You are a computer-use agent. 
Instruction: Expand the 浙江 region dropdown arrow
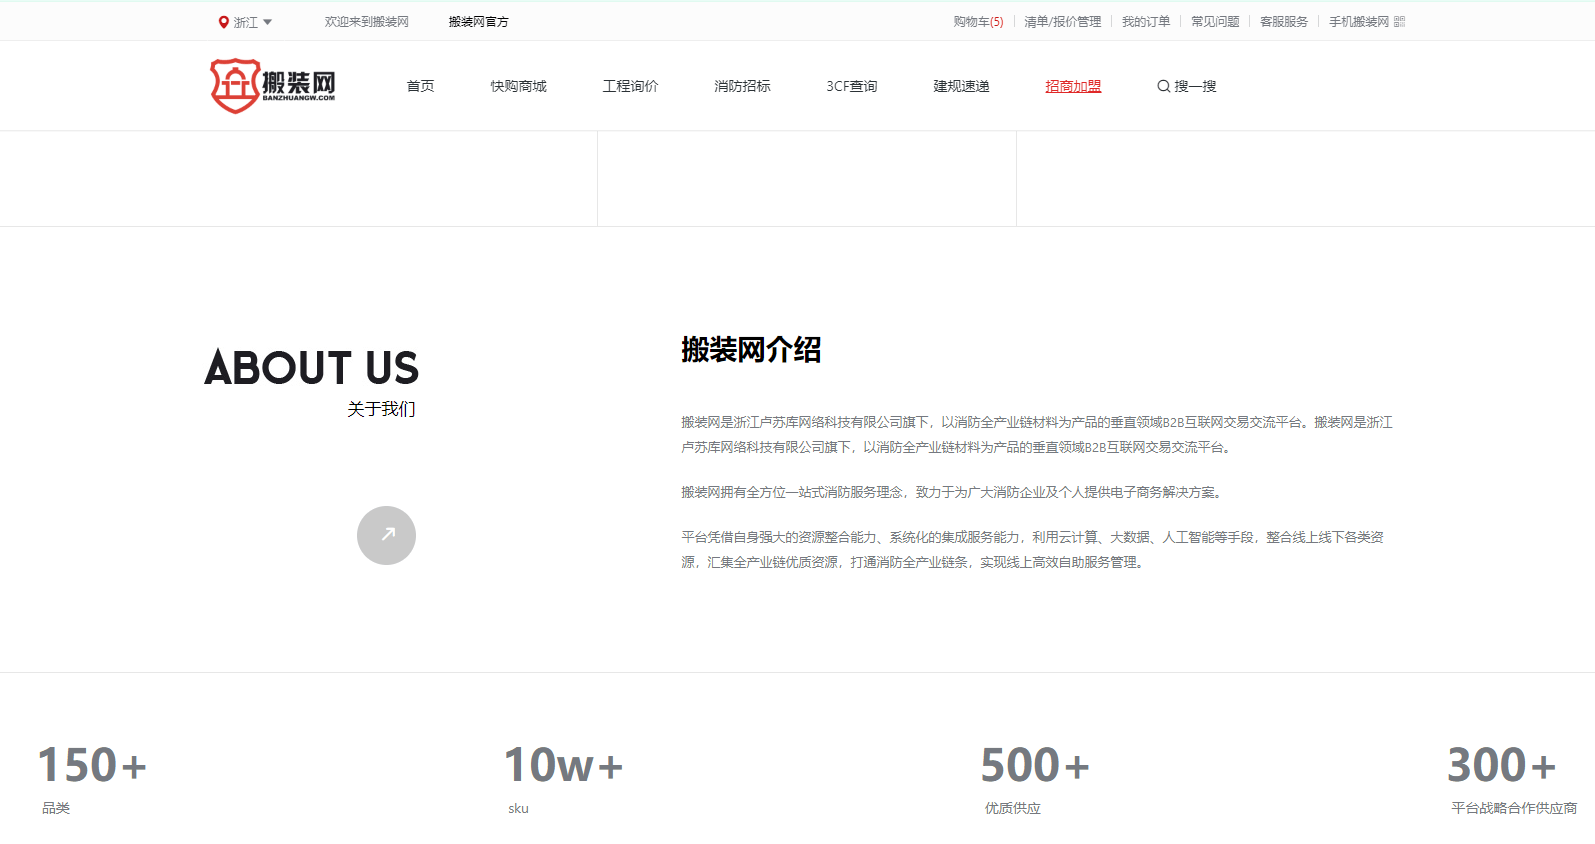point(267,22)
